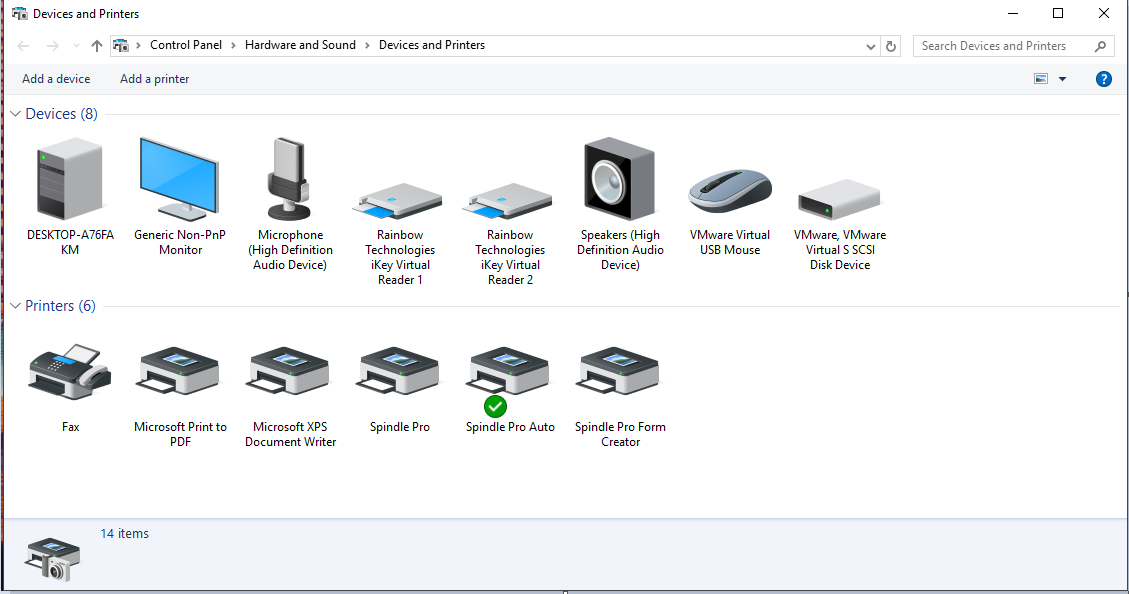
Task: Select the Spindle Pro printer icon
Action: [399, 372]
